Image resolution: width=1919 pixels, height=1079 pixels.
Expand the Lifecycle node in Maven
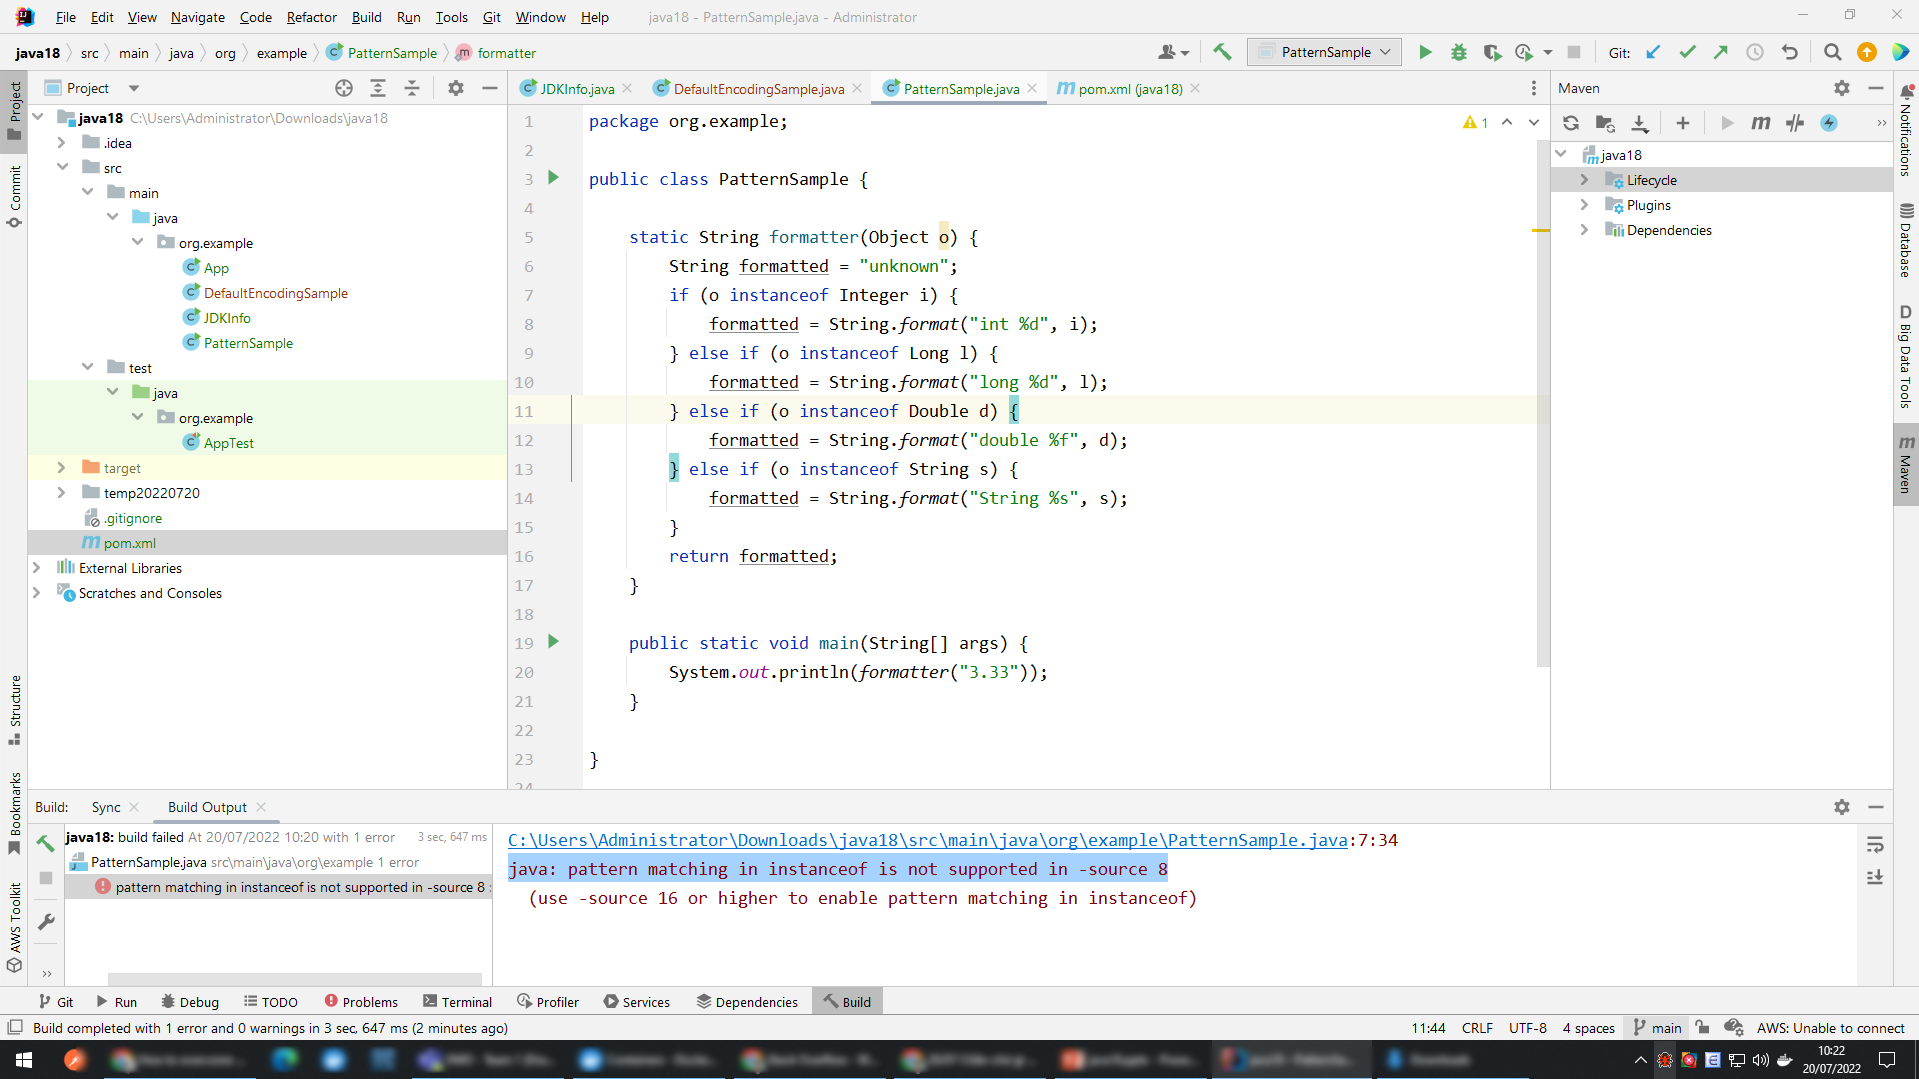pyautogui.click(x=1584, y=180)
